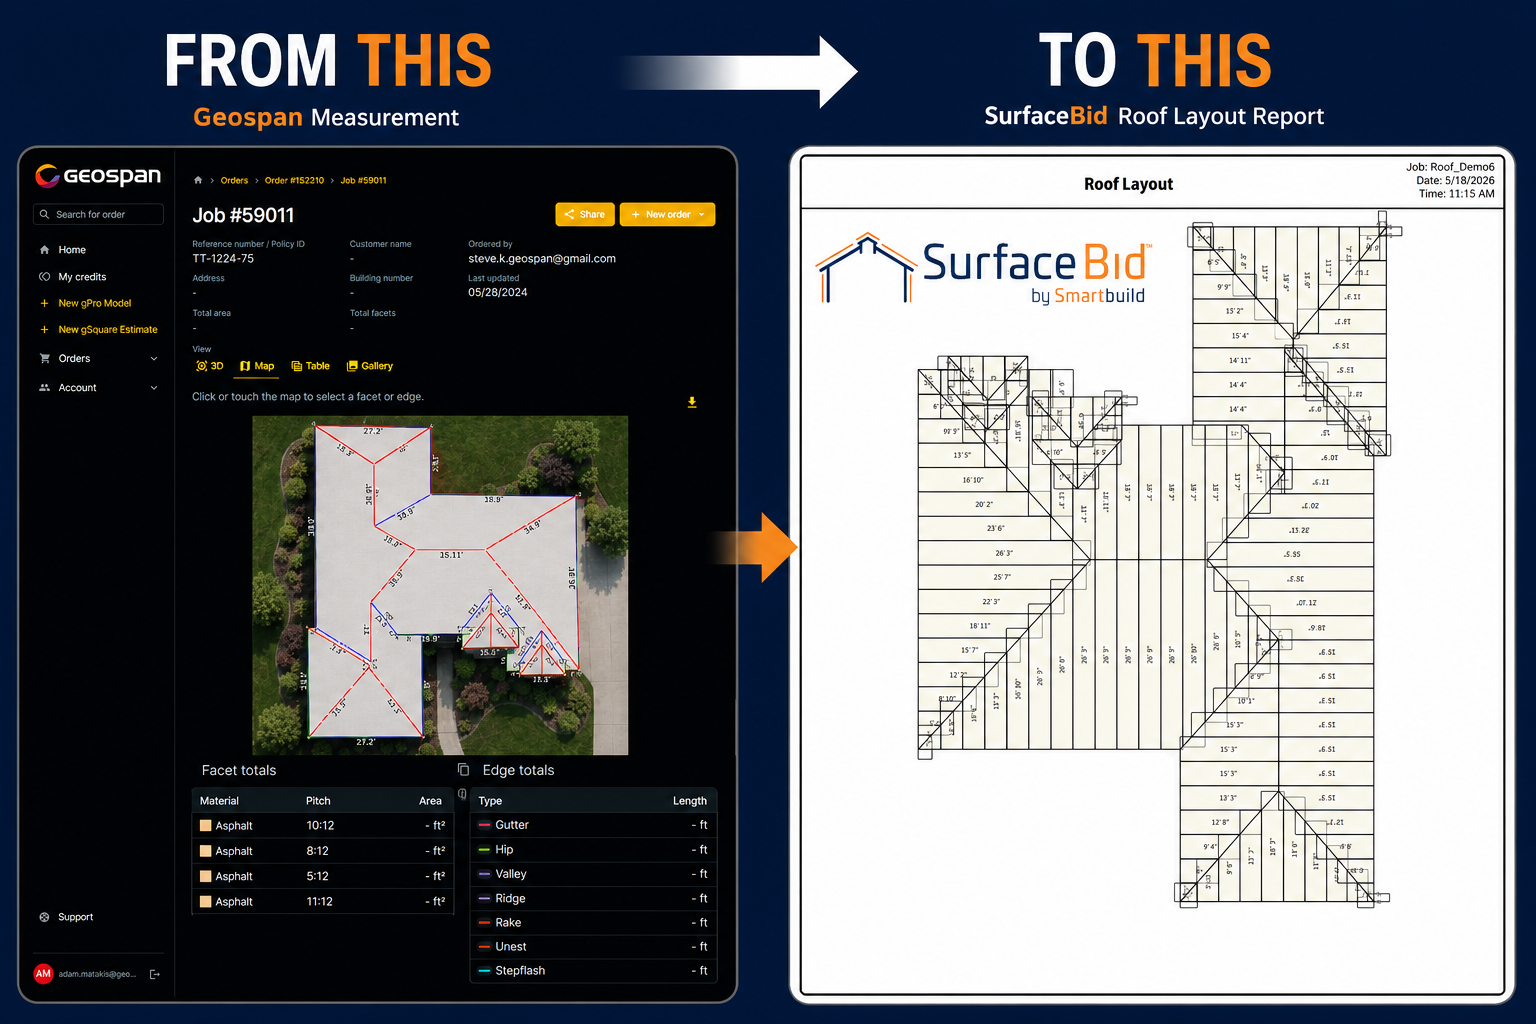The width and height of the screenshot is (1536, 1024).
Task: Click the SurfaceBid logo in the report
Action: 983,268
